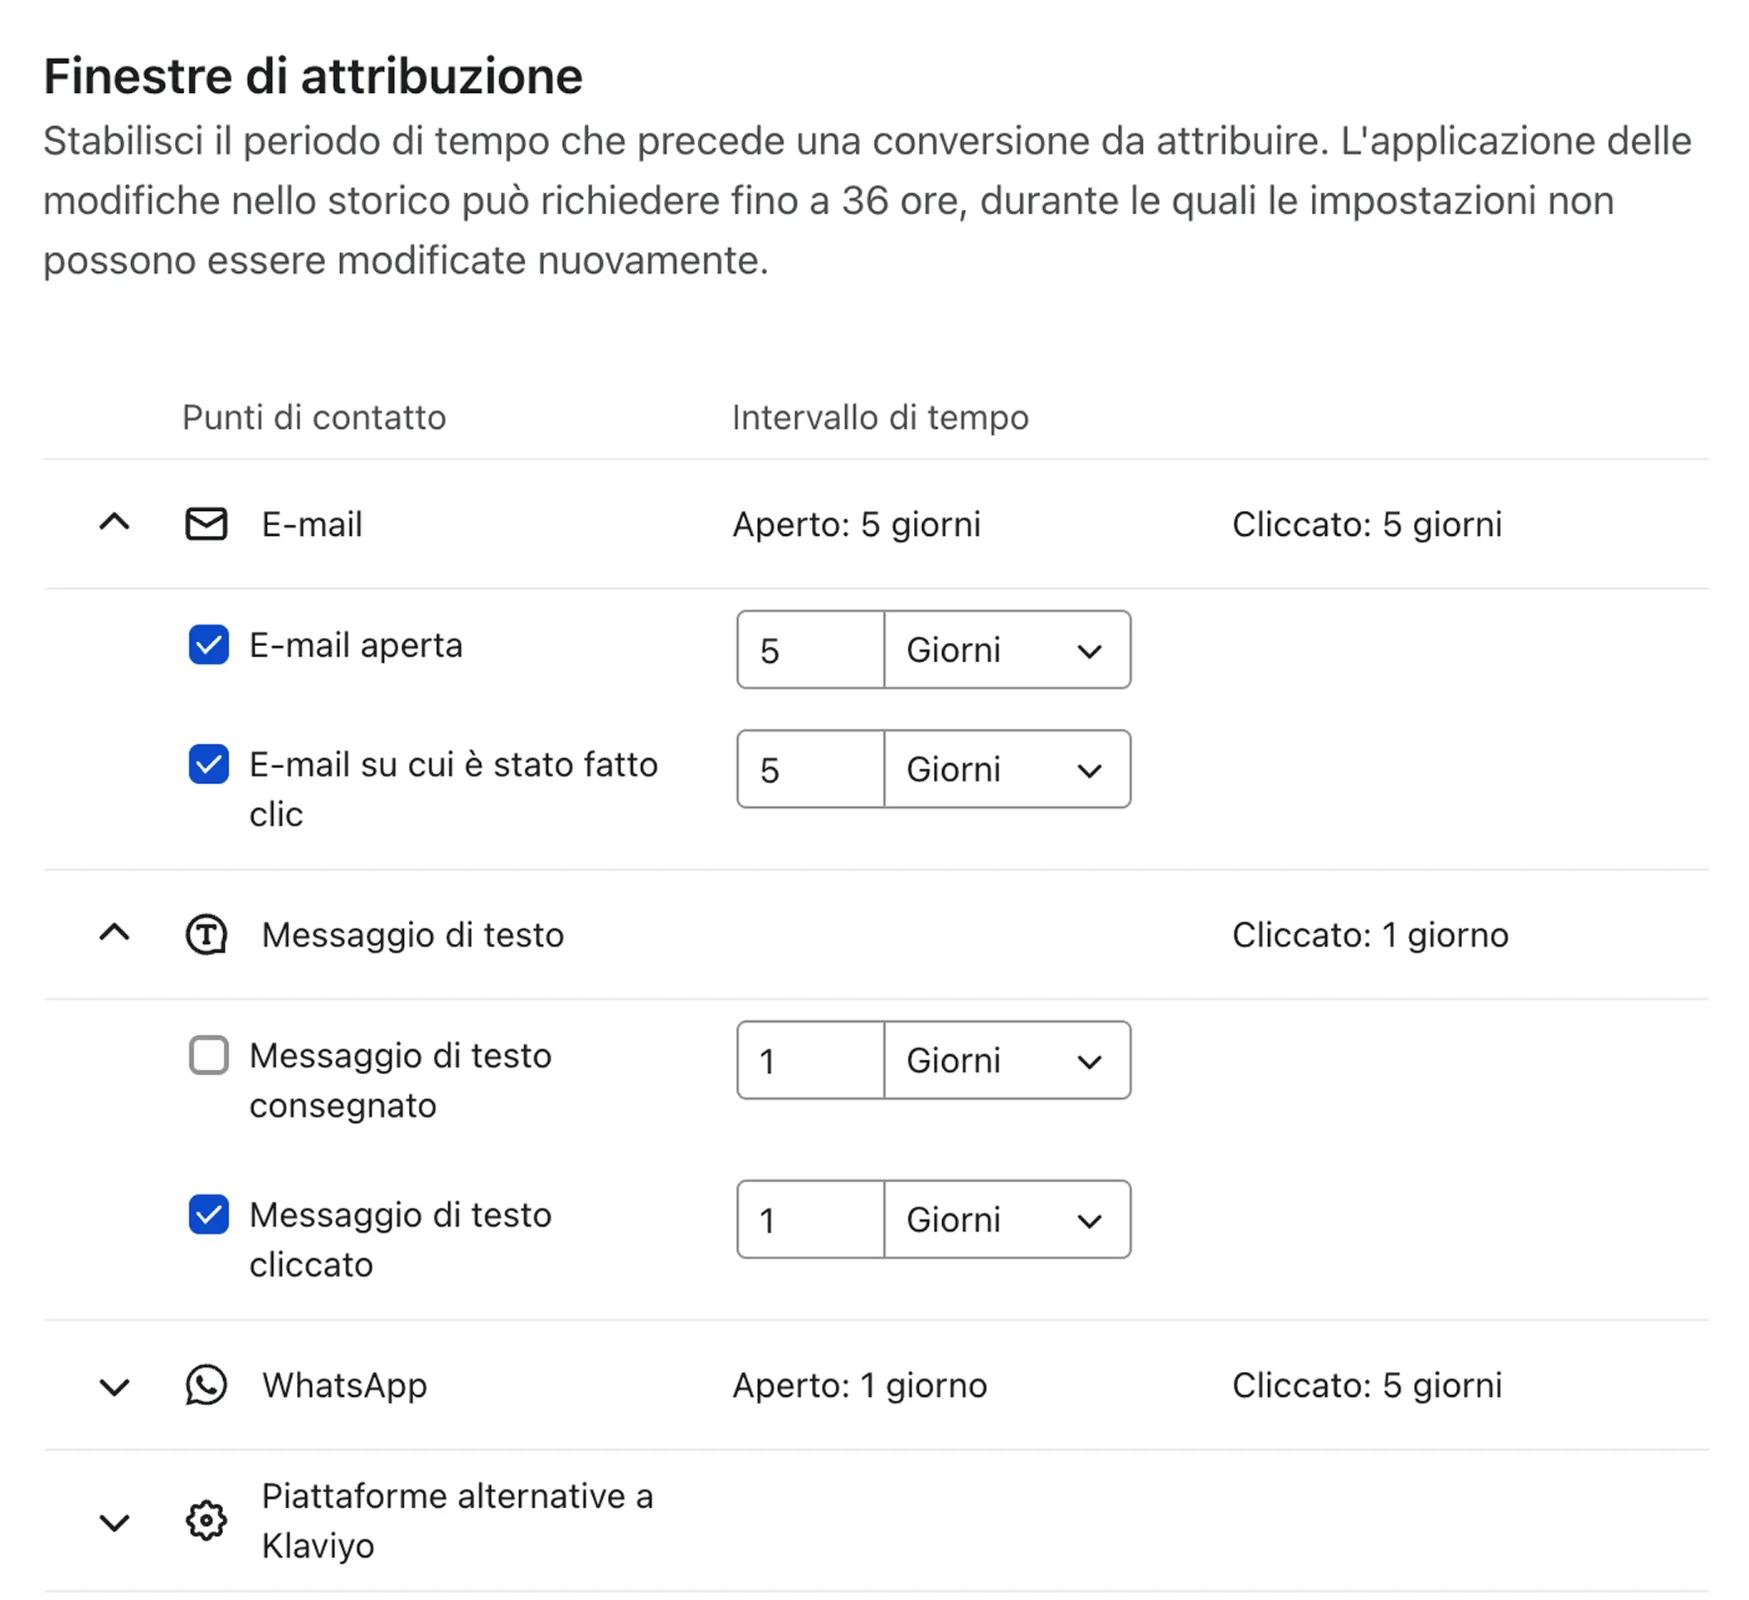1749x1600 pixels.
Task: Toggle E-mail su cui è stato fatto clic checkbox
Action: point(209,764)
